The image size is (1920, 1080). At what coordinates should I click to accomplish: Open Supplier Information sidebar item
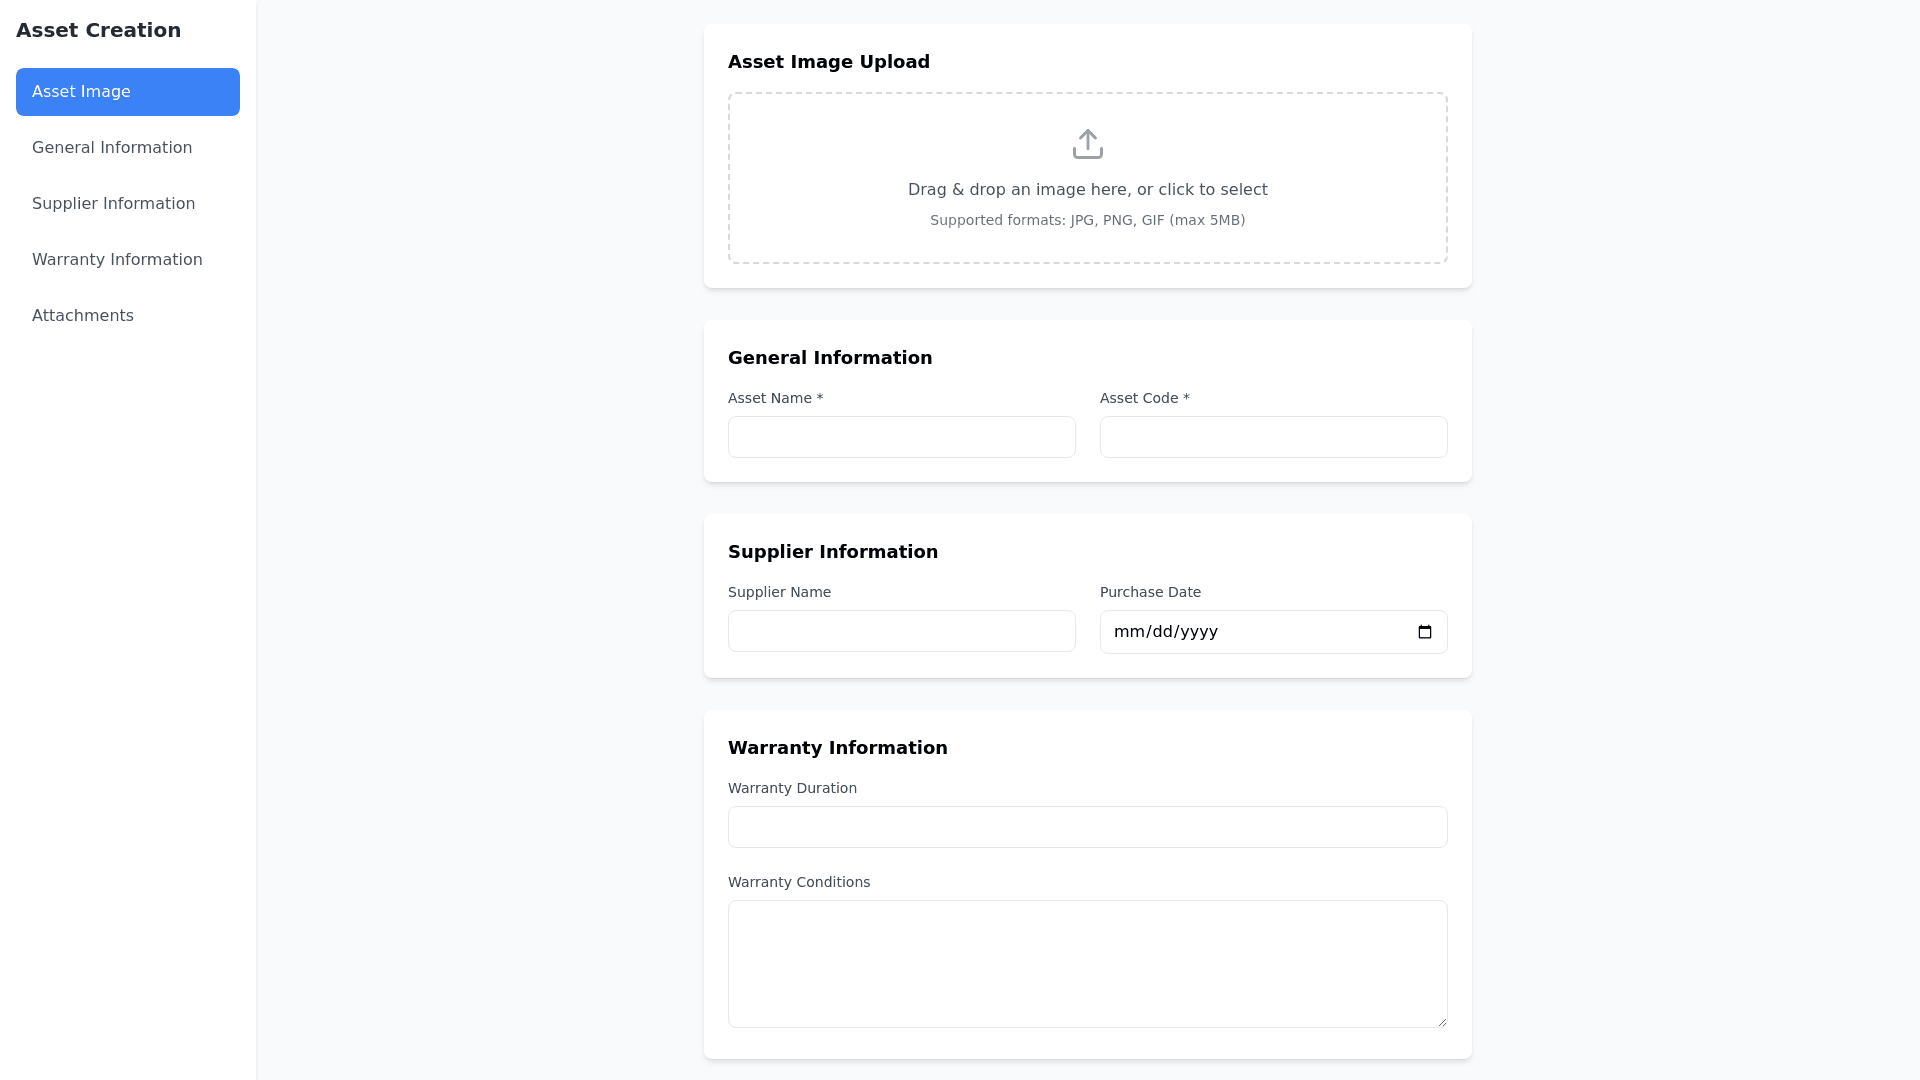tap(113, 204)
